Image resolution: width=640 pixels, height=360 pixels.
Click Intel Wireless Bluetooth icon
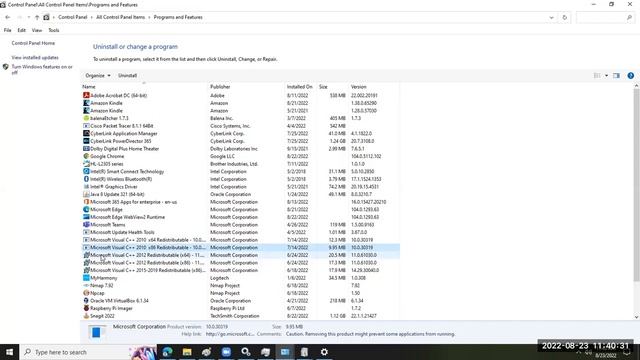pos(86,179)
